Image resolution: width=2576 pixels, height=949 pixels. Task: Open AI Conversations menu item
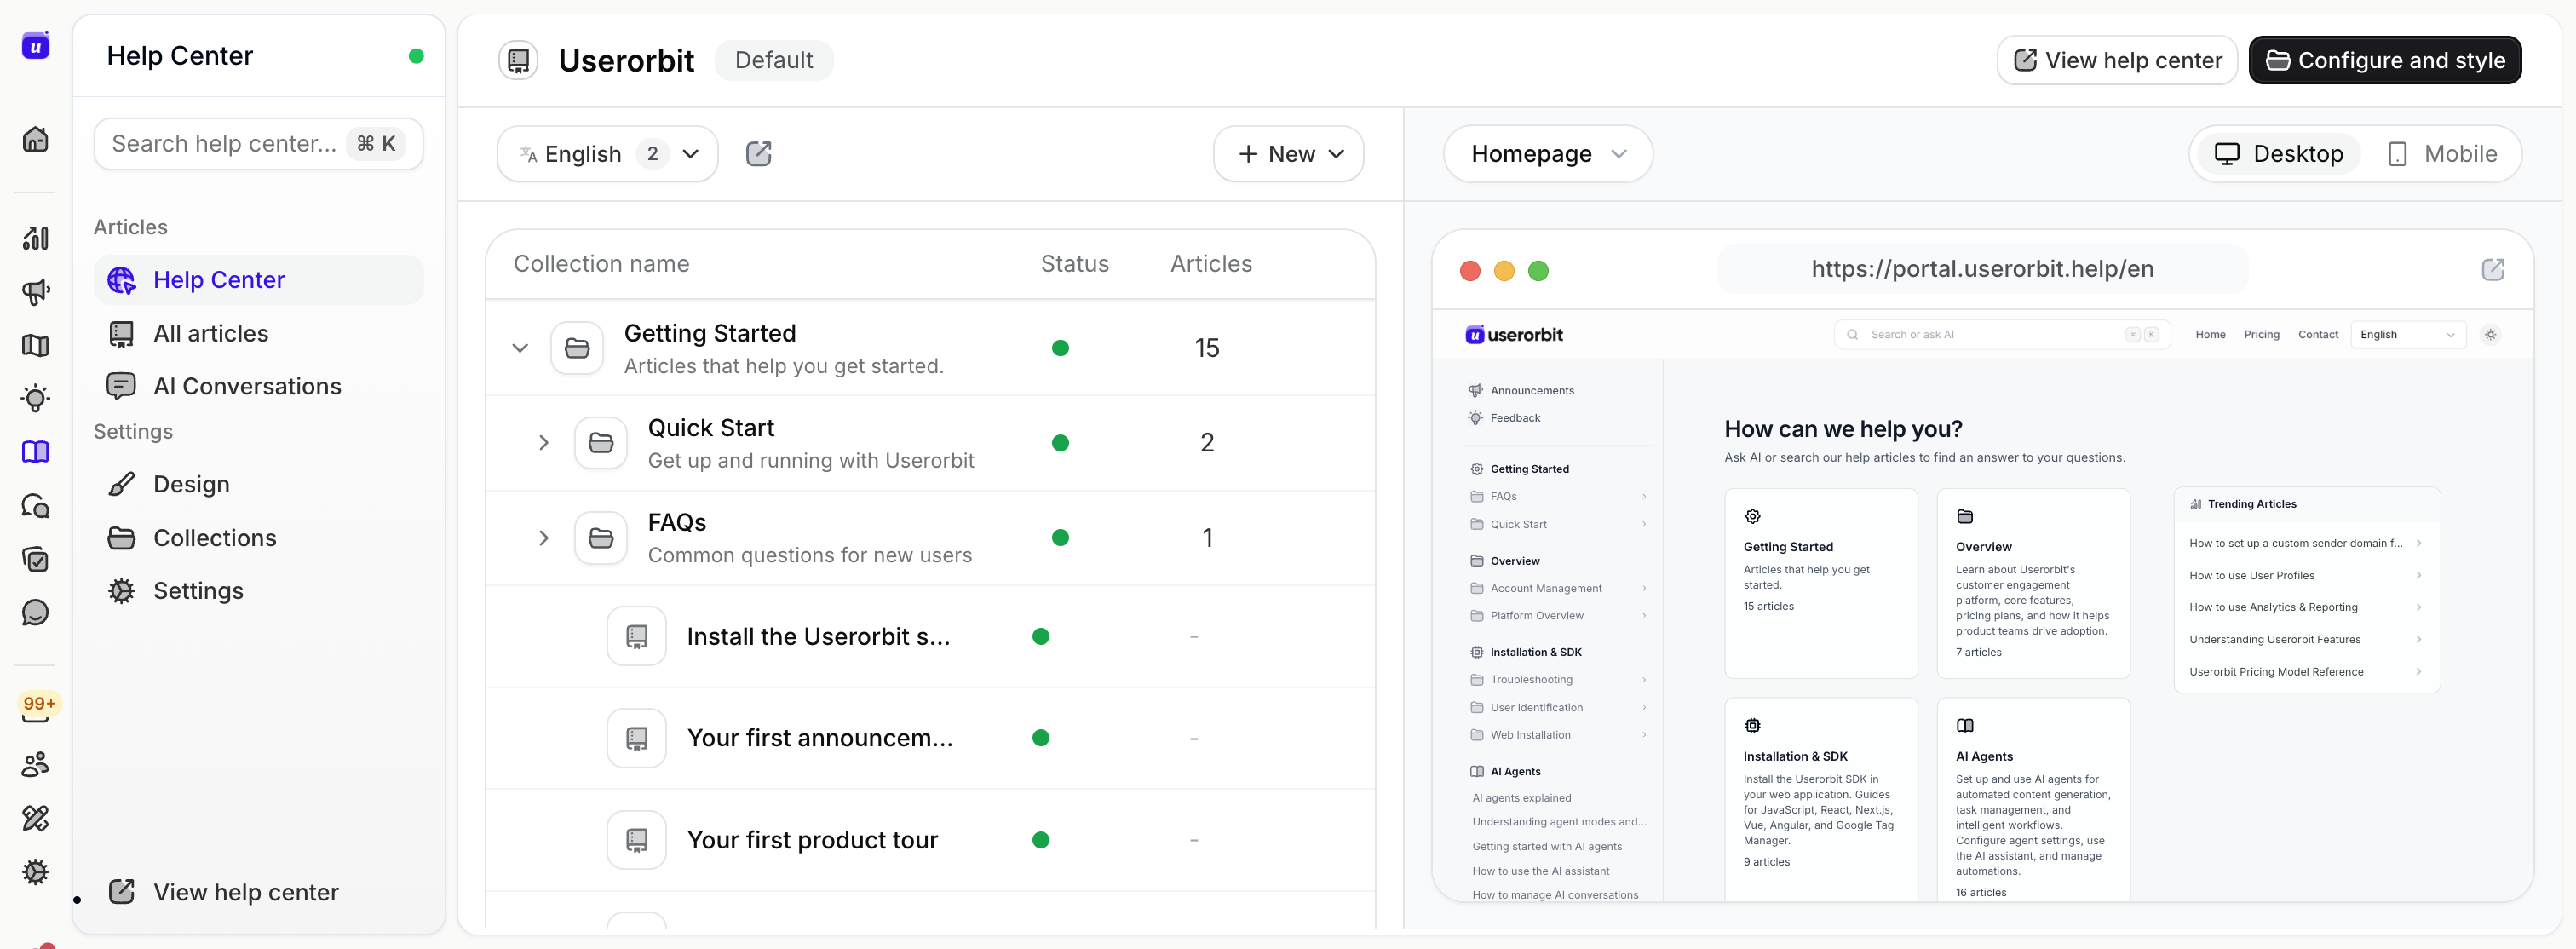coord(259,386)
